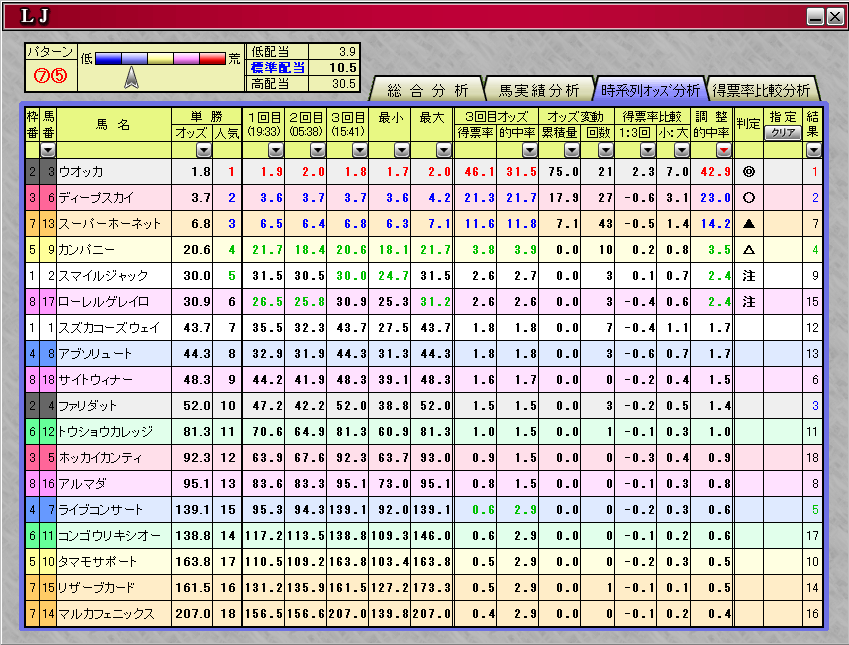The height and width of the screenshot is (645, 849).
Task: Open the 最小 column filter dropdown
Action: 402,150
